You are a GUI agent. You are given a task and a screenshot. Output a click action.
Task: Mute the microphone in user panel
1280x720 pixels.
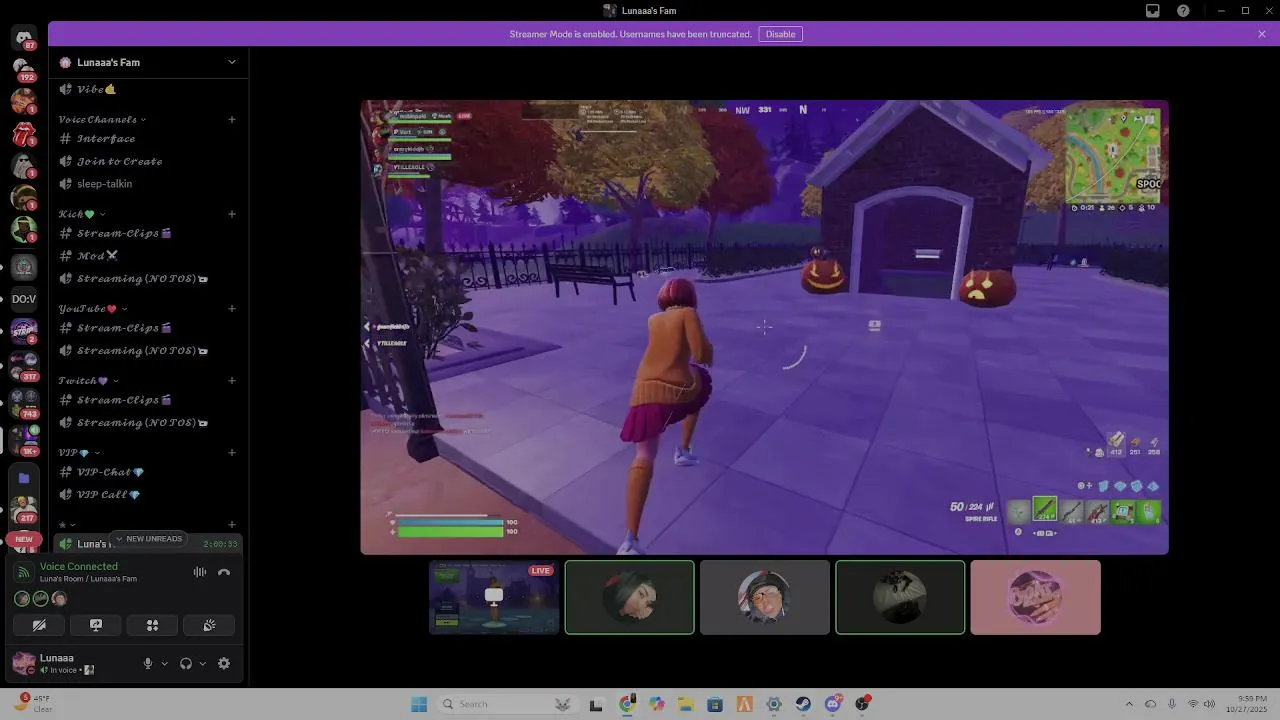148,663
